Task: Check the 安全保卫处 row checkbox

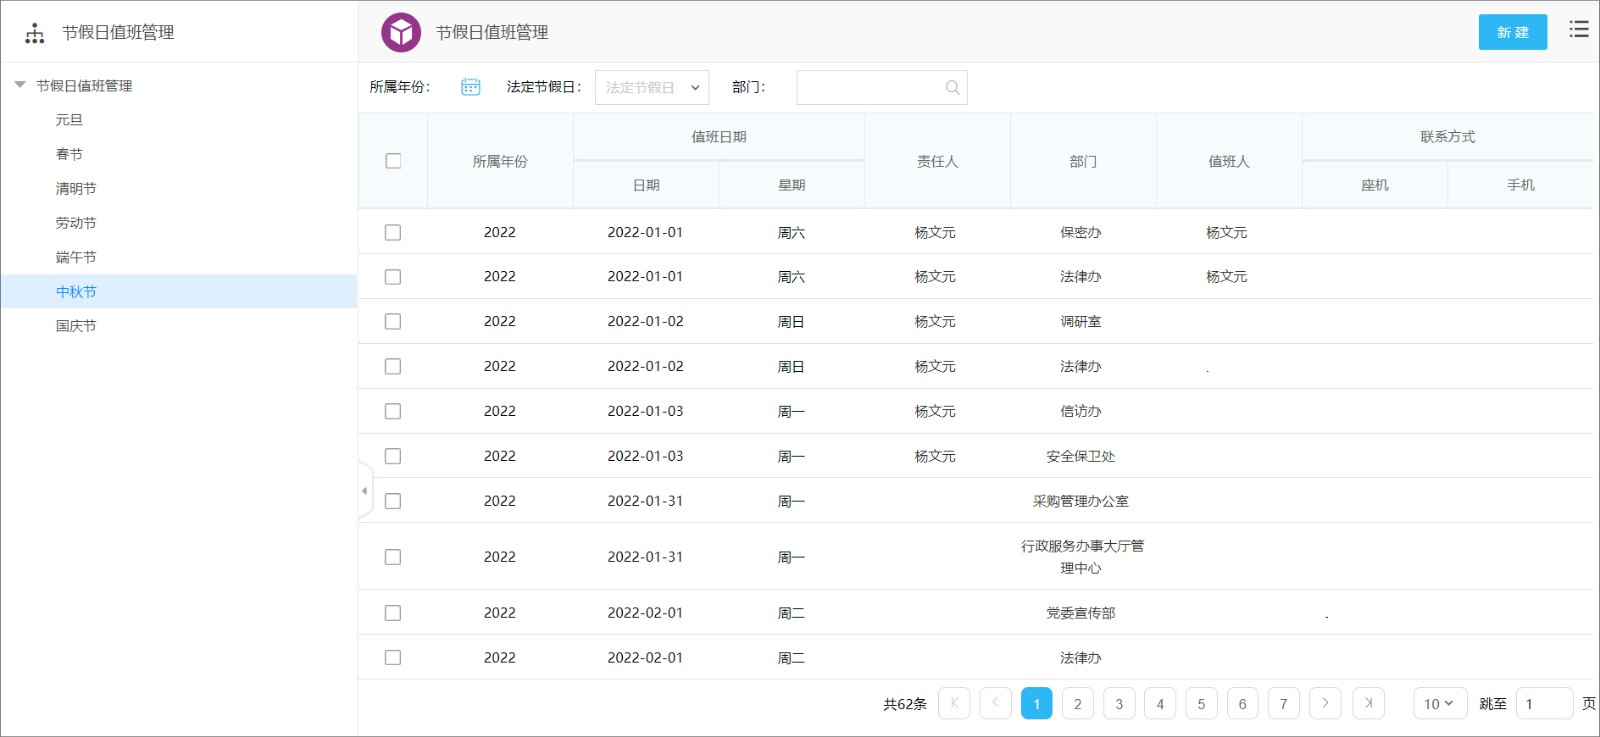Action: [x=393, y=456]
